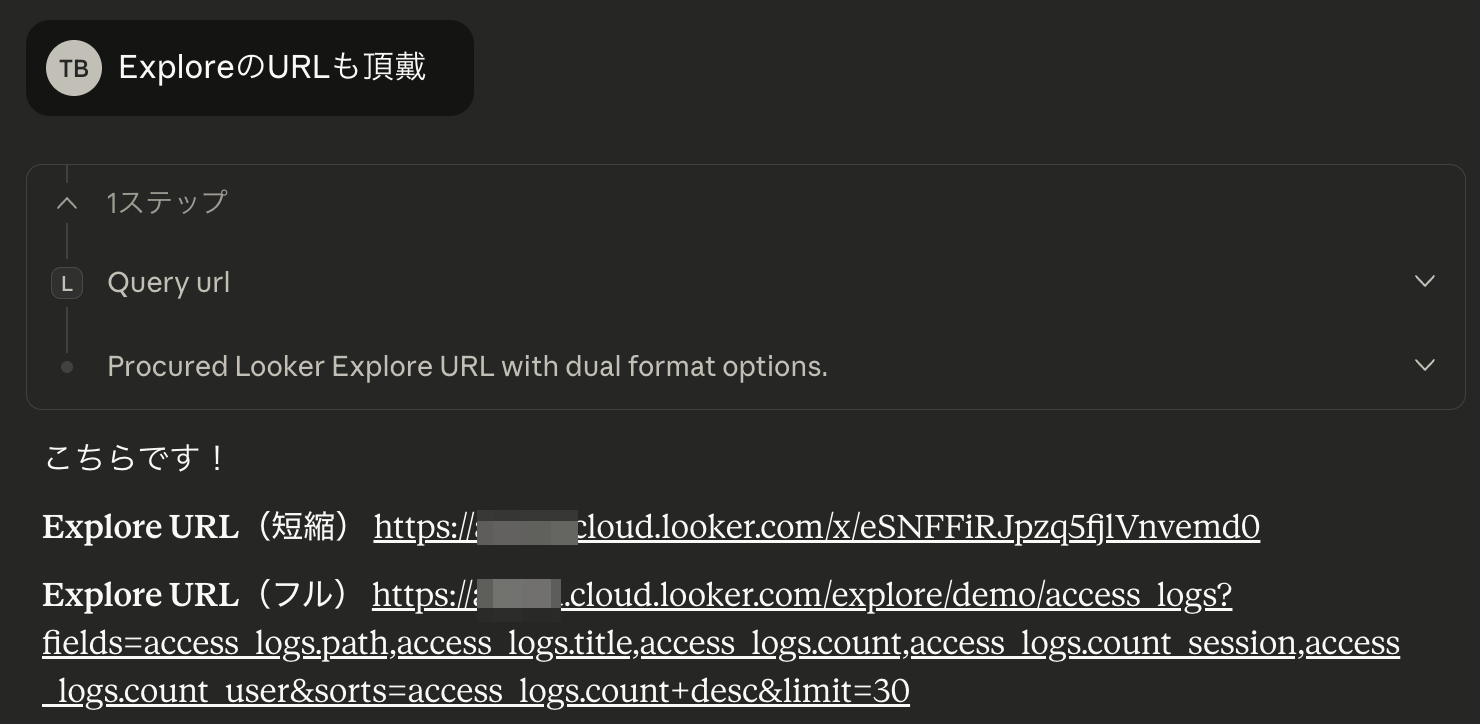Click the bullet dot beside Procured step
The width and height of the screenshot is (1480, 724).
click(67, 367)
